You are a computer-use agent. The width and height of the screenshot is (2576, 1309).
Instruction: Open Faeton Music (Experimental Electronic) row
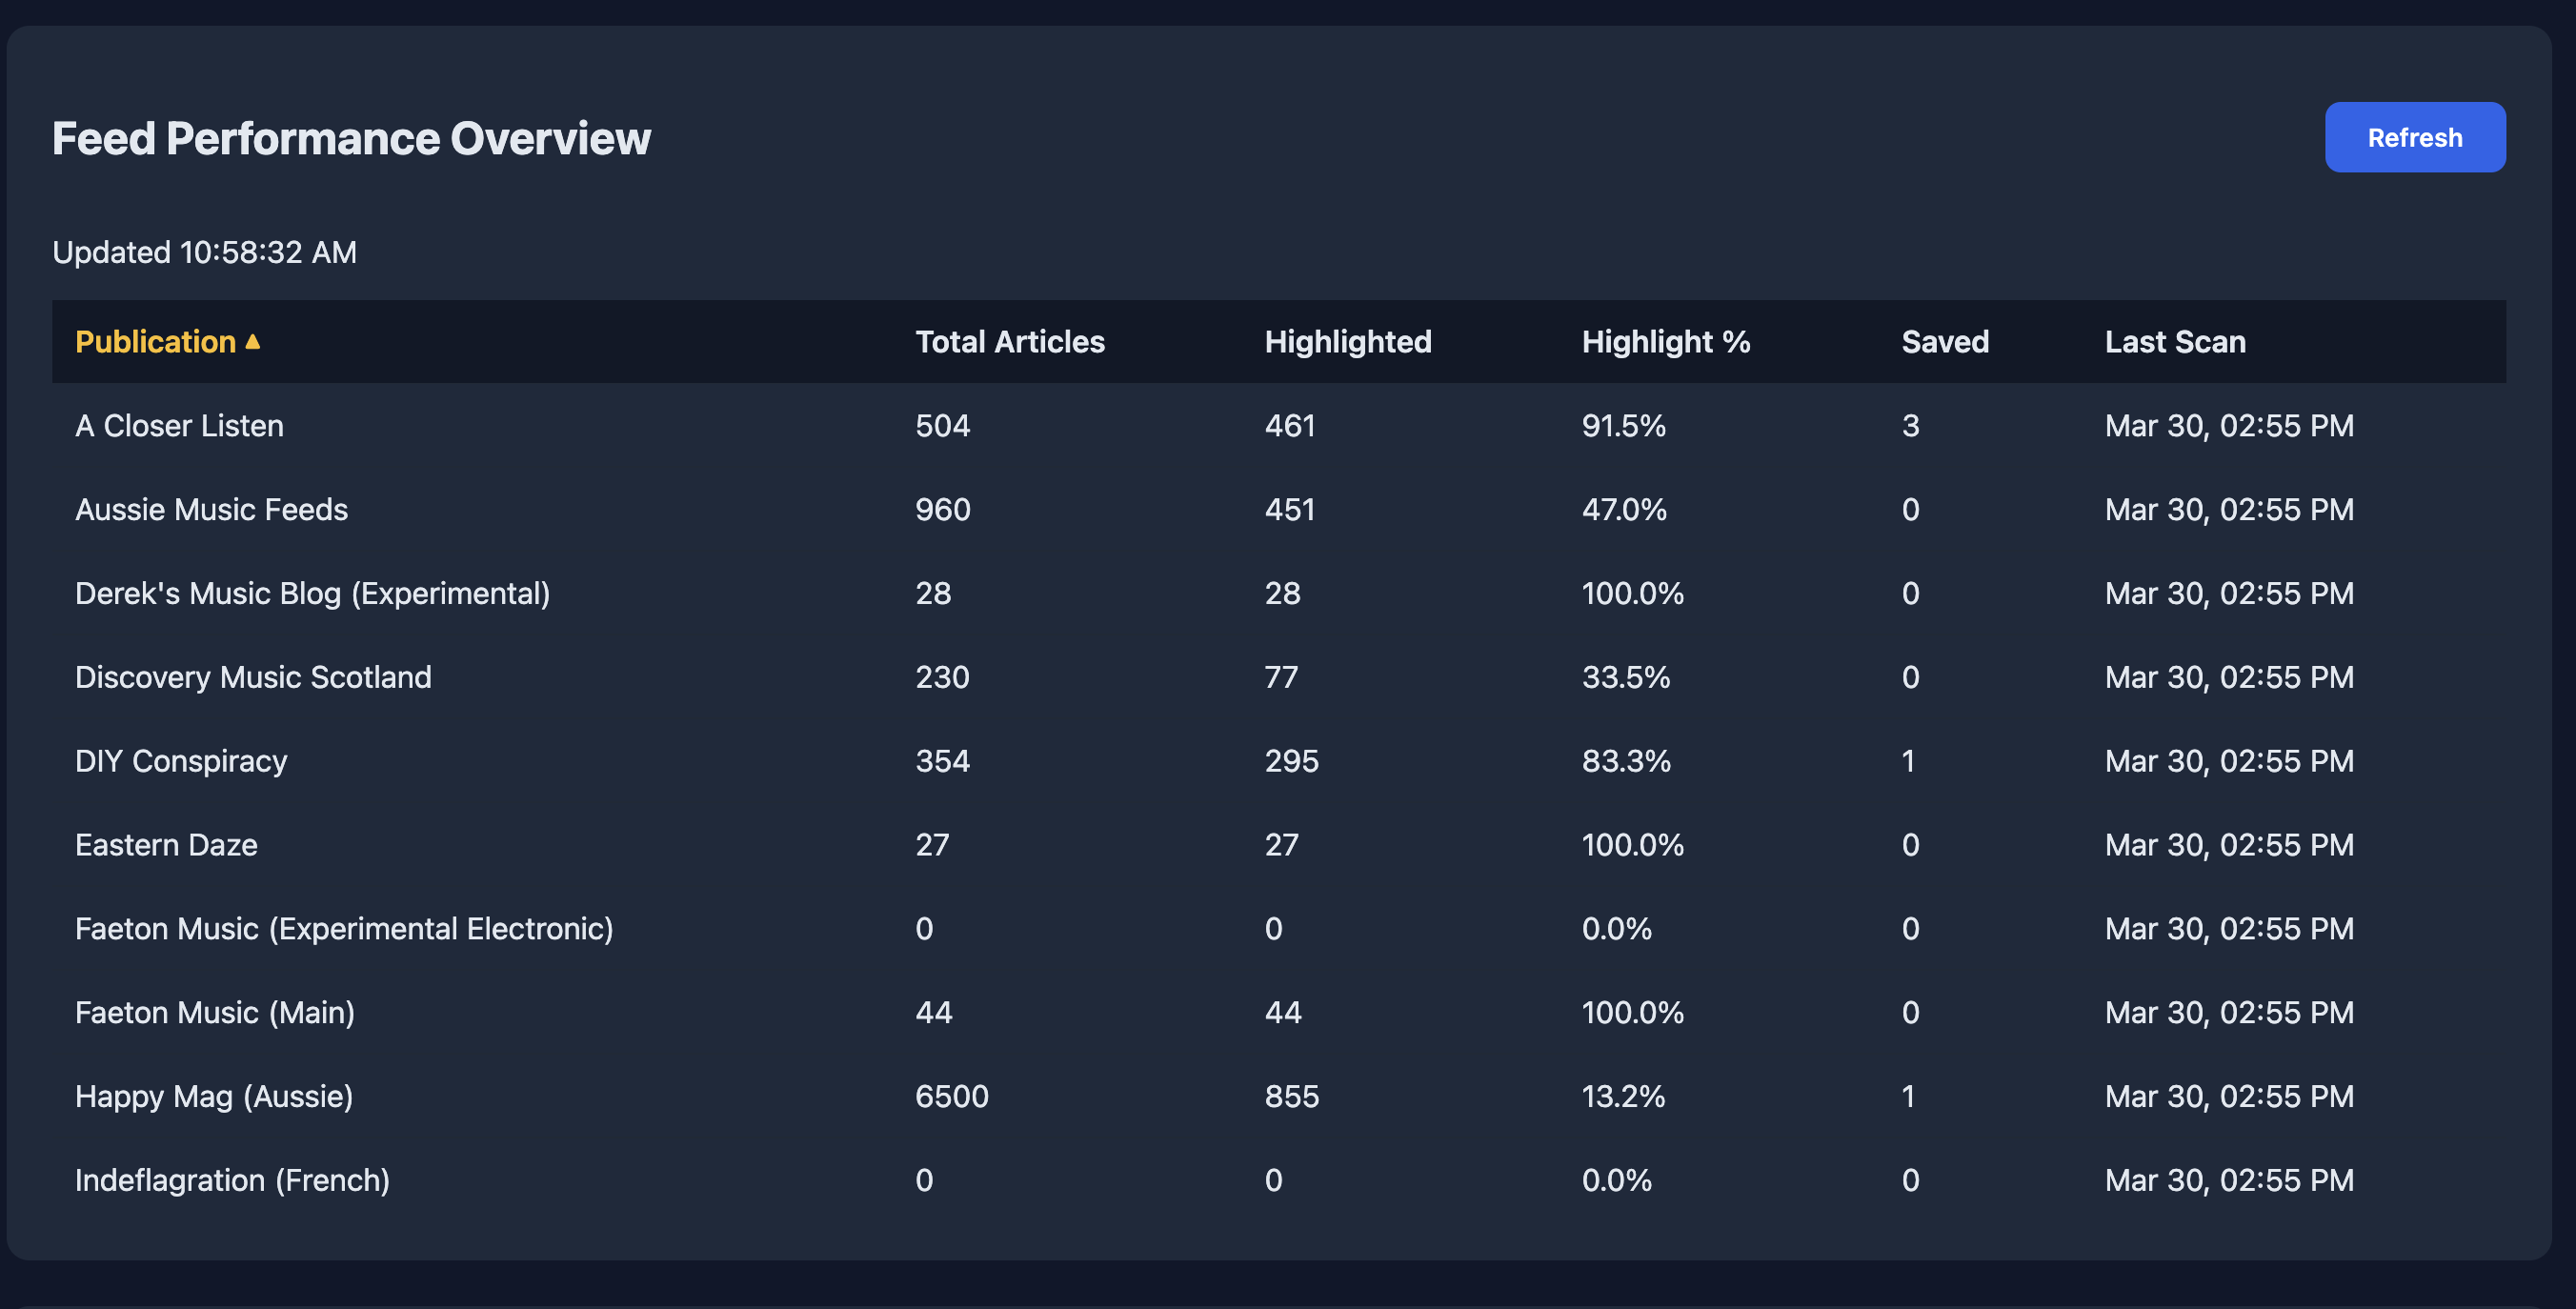pos(344,930)
